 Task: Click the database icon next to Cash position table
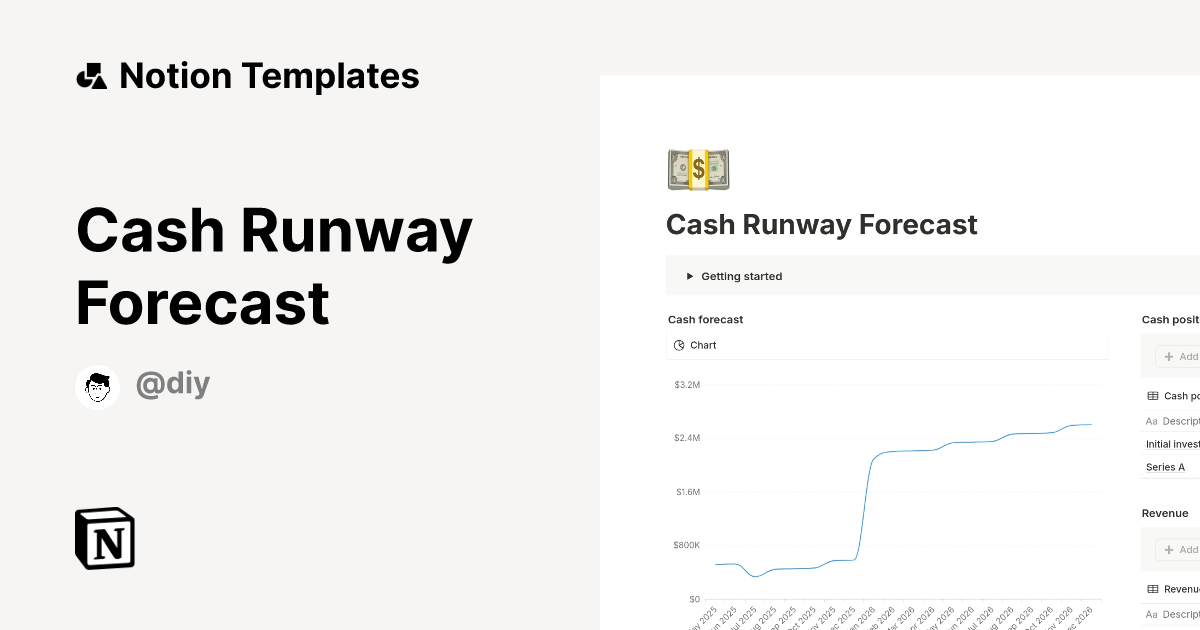[x=1152, y=395]
